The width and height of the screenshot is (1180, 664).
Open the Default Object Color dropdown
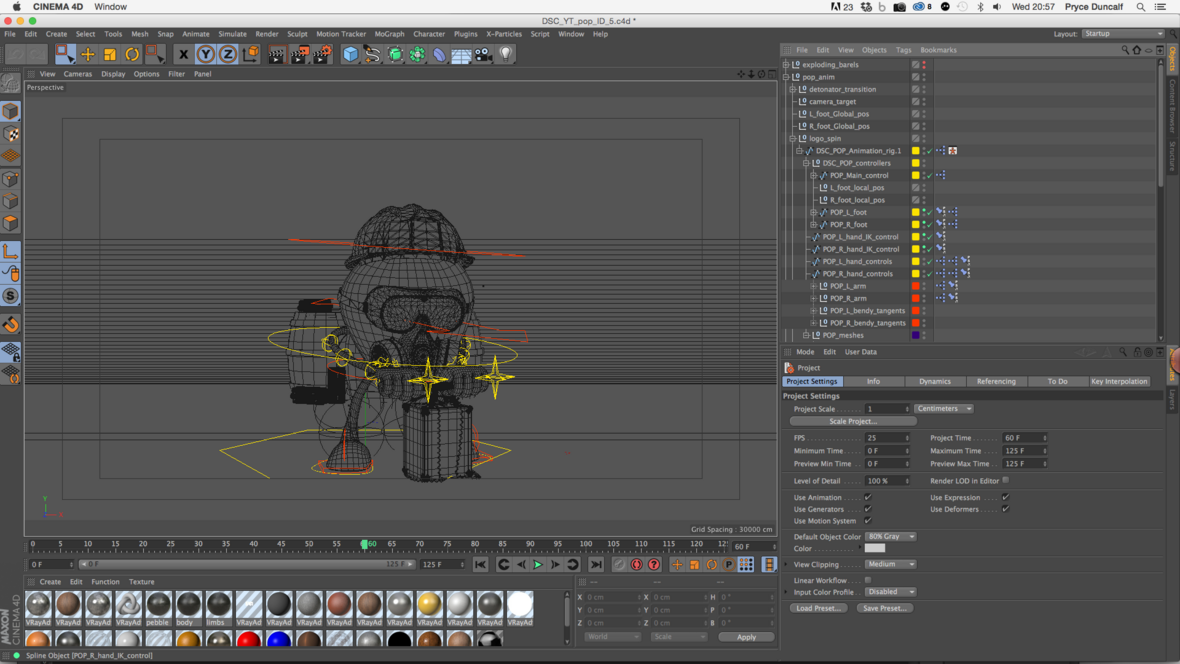890,537
